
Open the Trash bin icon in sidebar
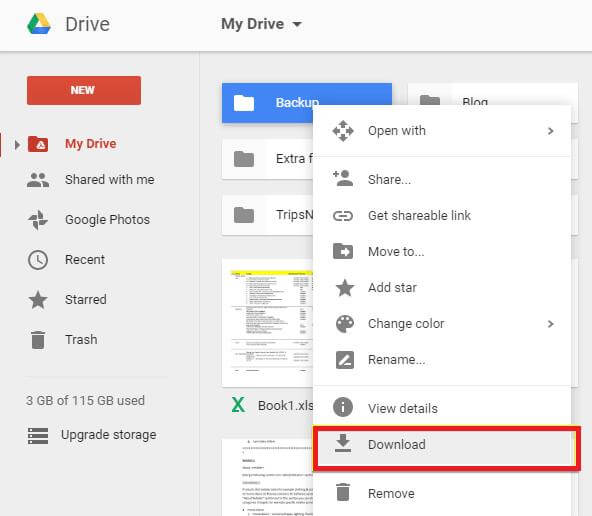(x=38, y=340)
